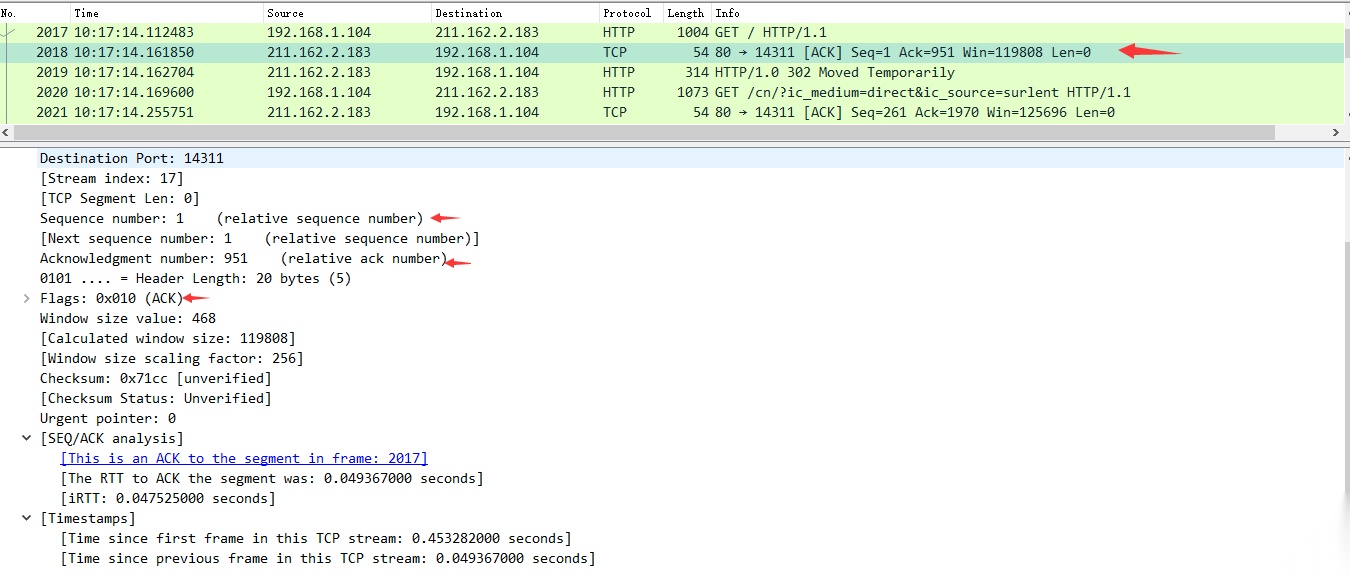
Task: Click the length 1073 cell in packet 2020
Action: coord(692,92)
